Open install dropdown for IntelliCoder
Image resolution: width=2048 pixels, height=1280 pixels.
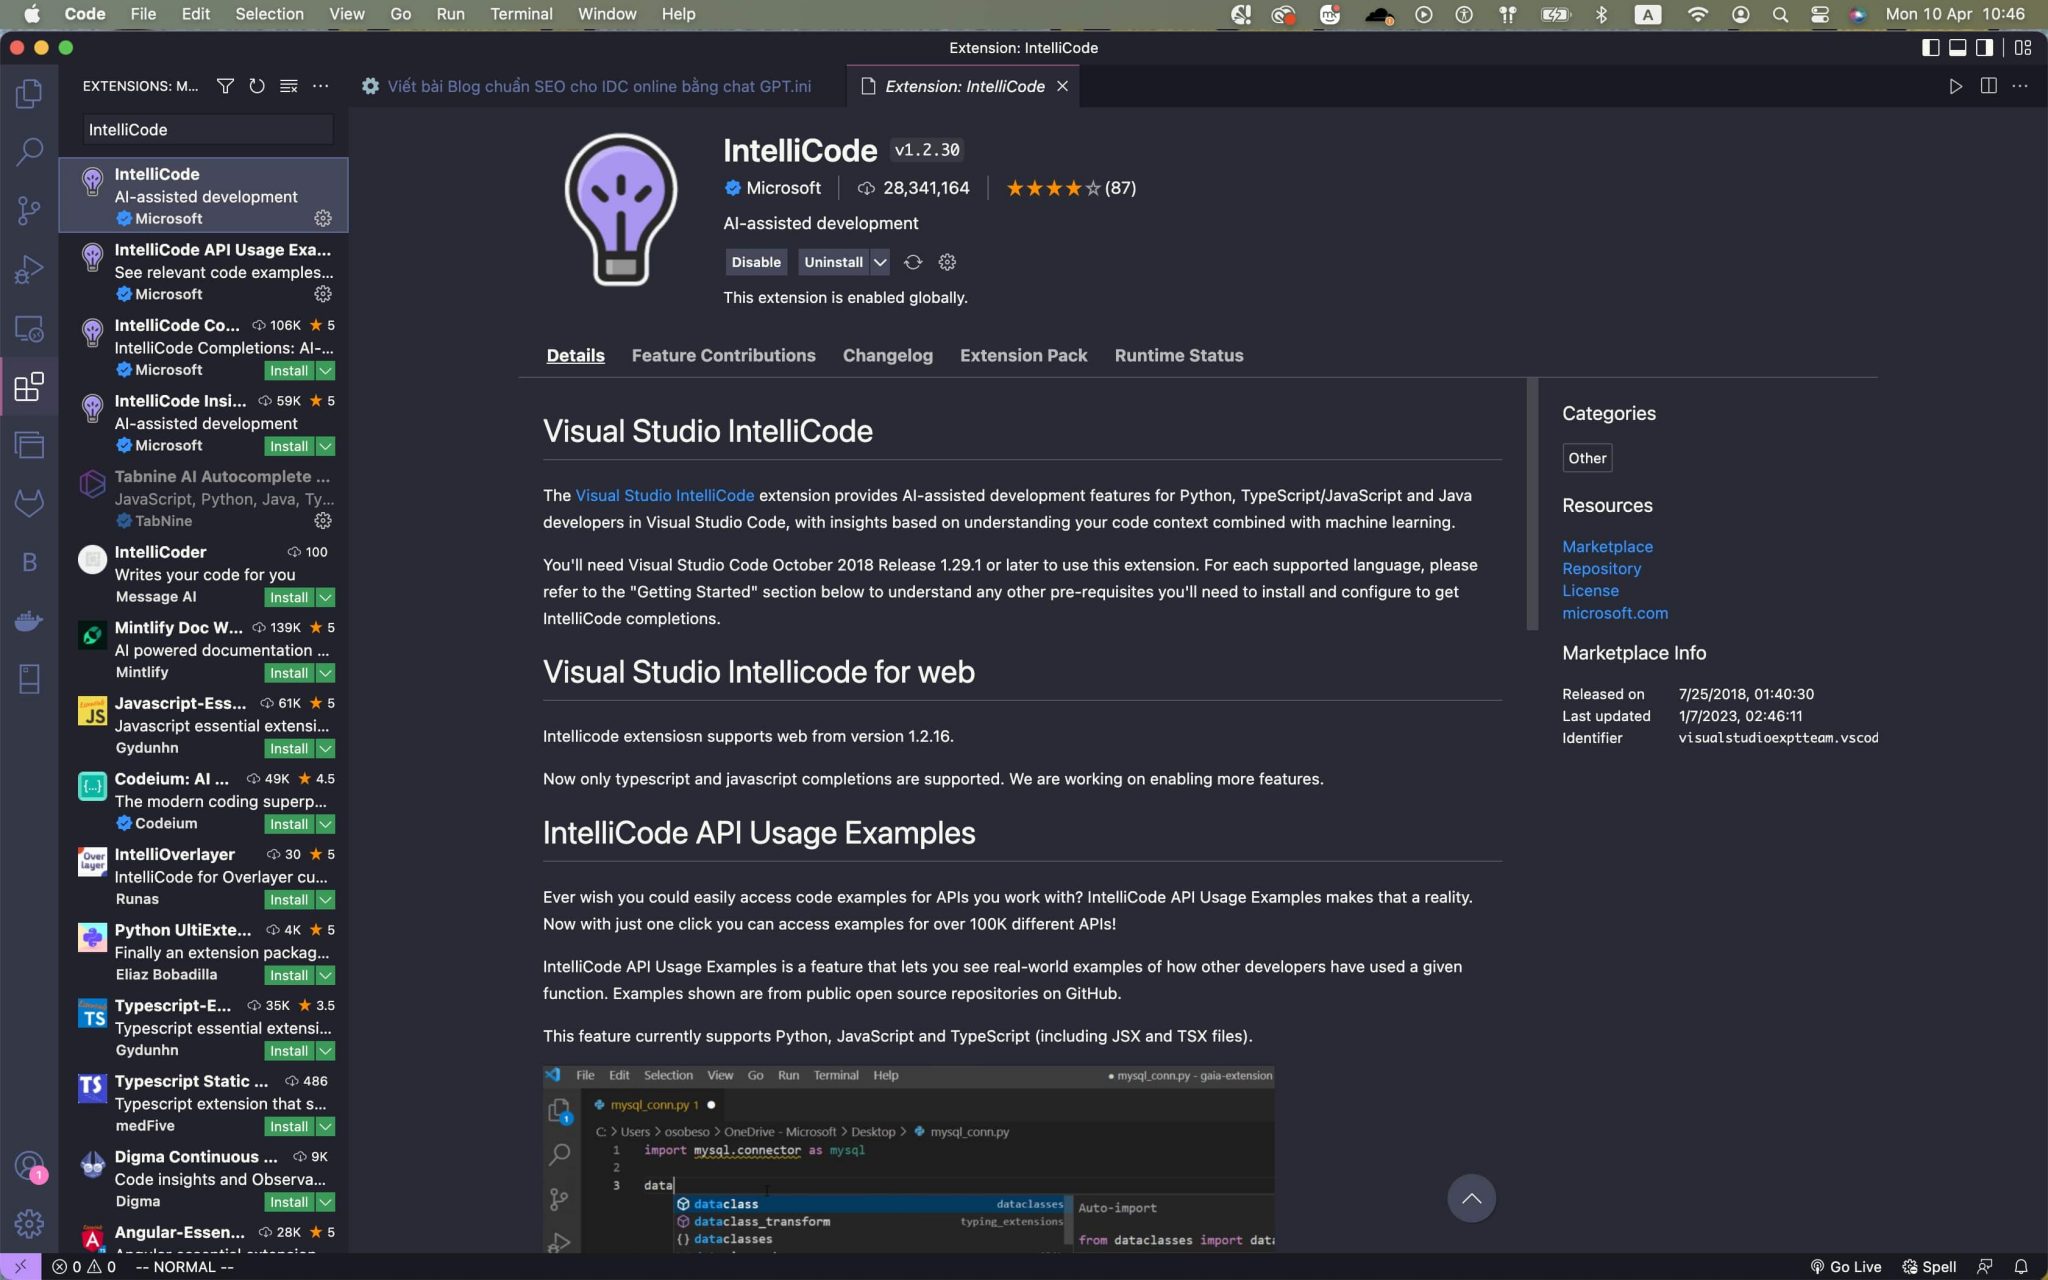326,597
